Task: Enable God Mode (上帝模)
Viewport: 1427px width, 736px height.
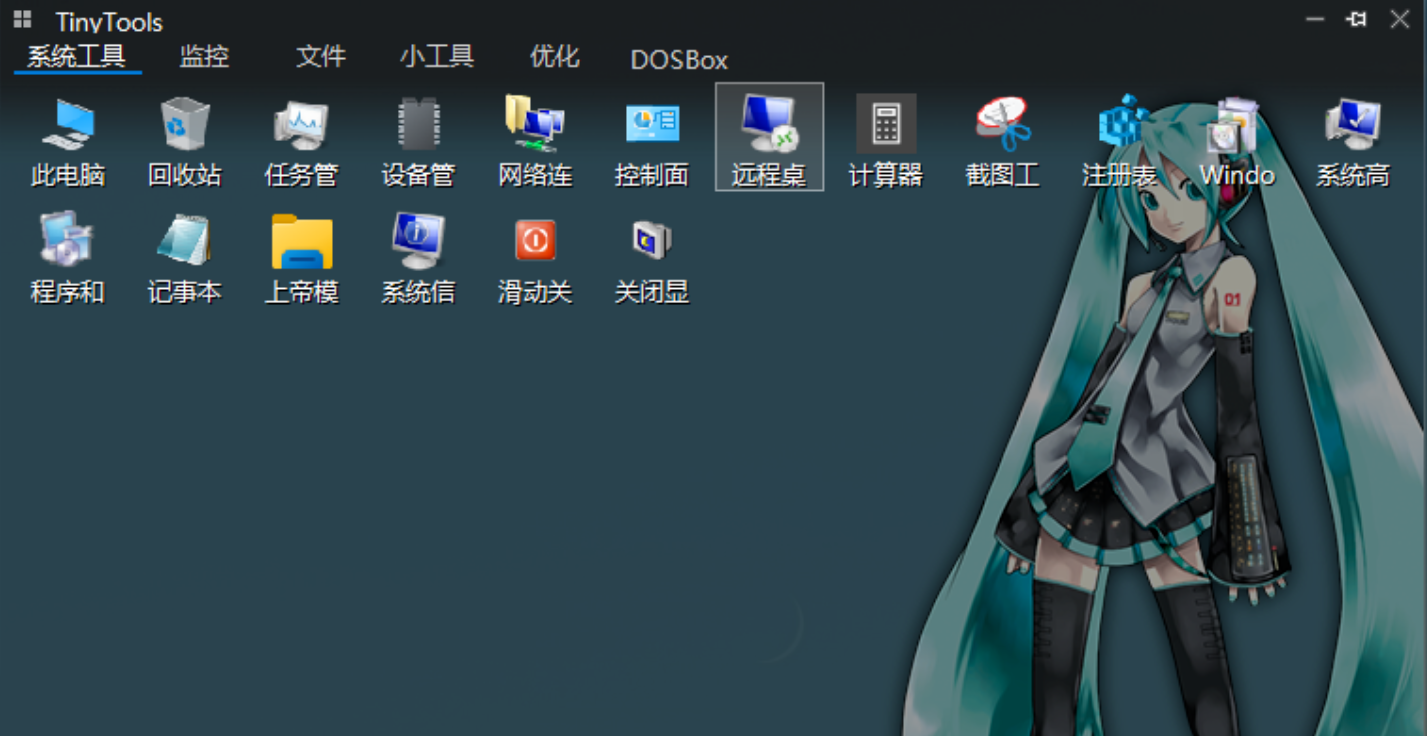Action: 302,257
